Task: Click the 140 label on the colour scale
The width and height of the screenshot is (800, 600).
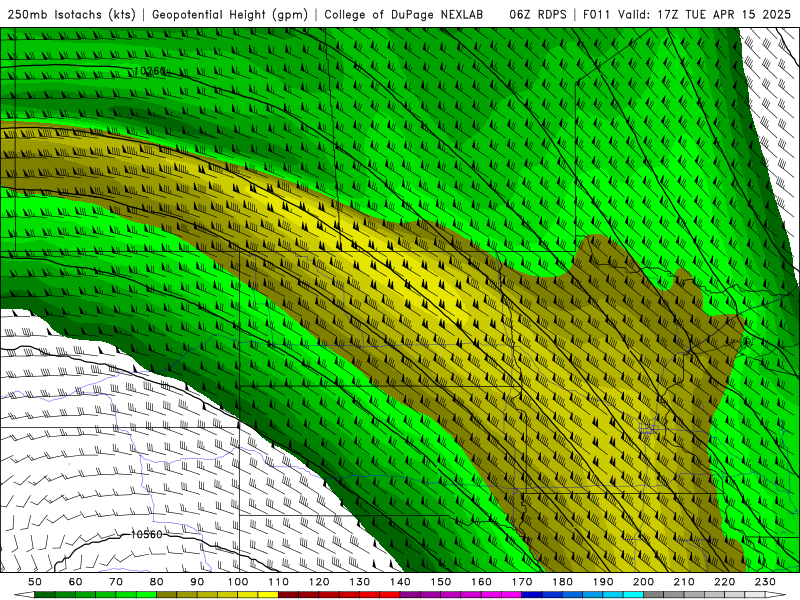Action: pos(400,582)
